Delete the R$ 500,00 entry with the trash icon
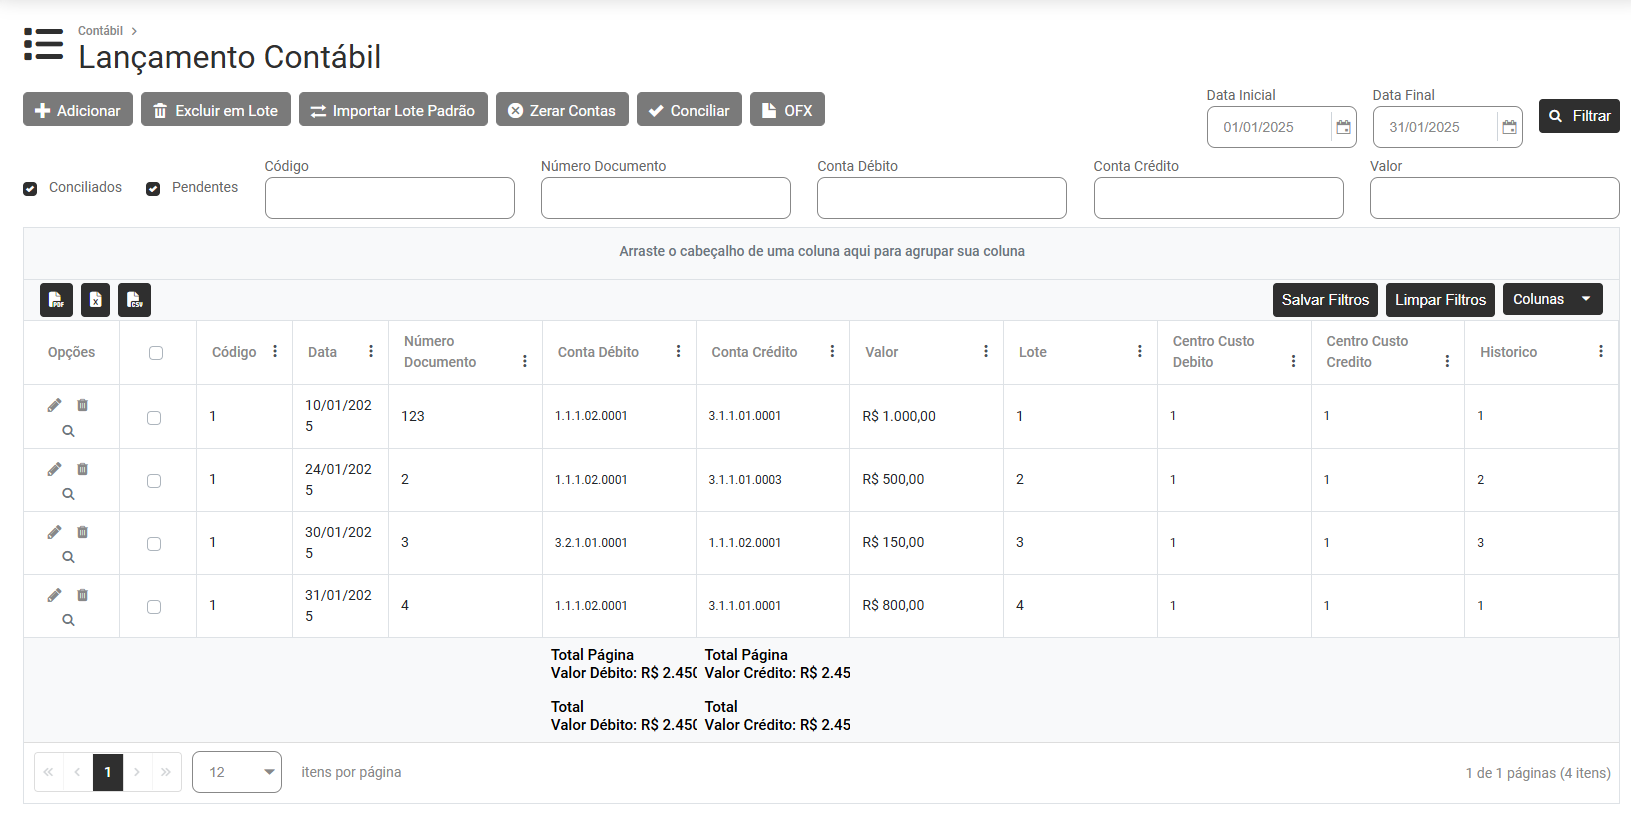The width and height of the screenshot is (1631, 817). 83,469
